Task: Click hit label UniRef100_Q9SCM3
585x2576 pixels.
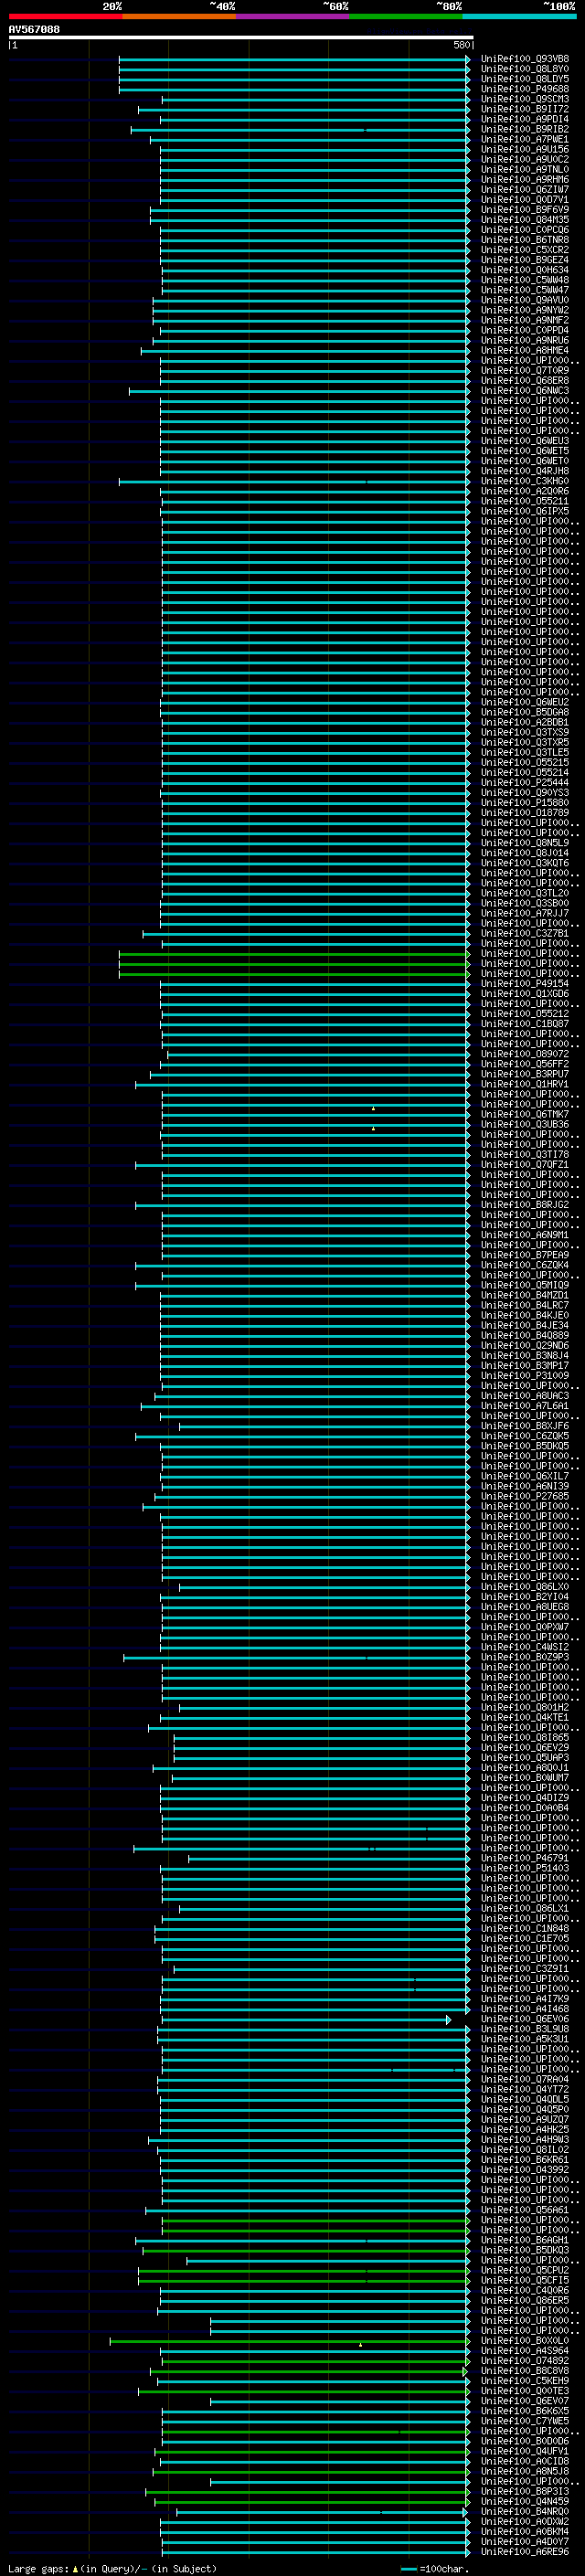Action: pos(525,99)
